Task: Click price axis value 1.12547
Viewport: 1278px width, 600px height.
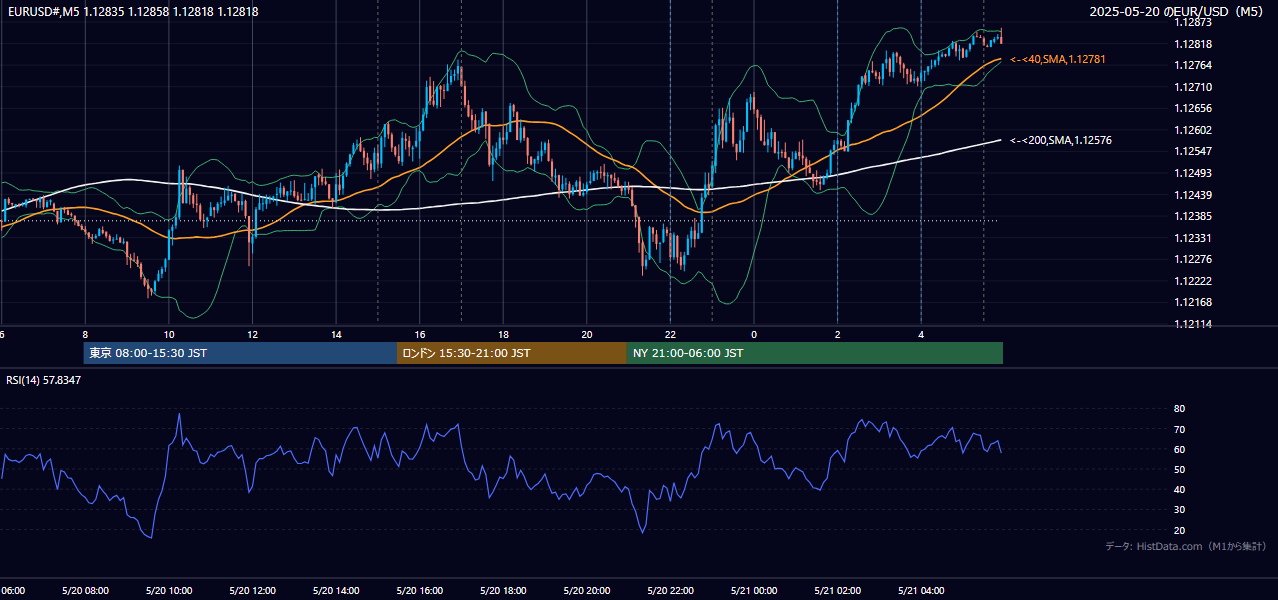Action: [x=1193, y=151]
